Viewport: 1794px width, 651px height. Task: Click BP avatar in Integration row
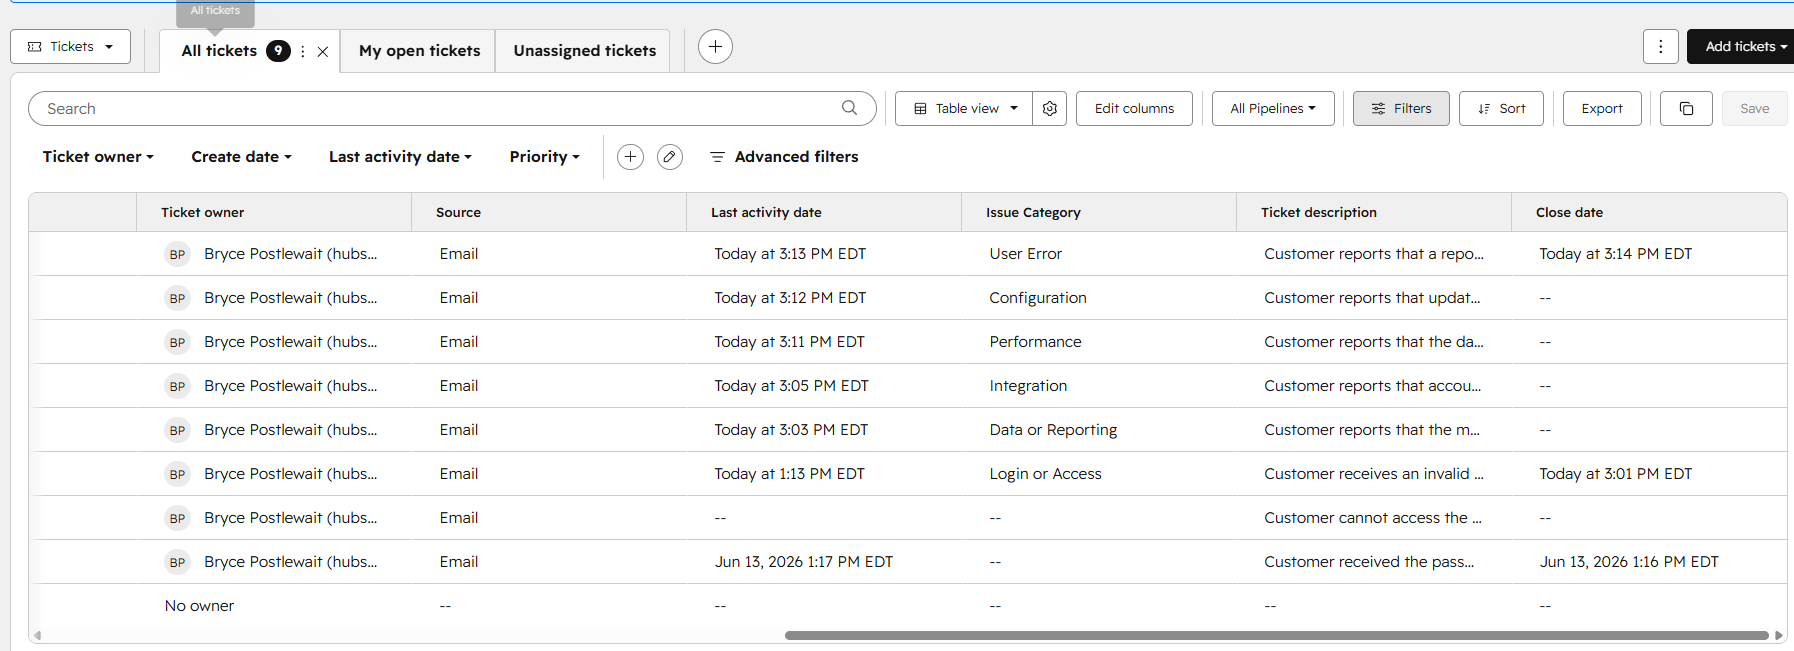click(177, 386)
